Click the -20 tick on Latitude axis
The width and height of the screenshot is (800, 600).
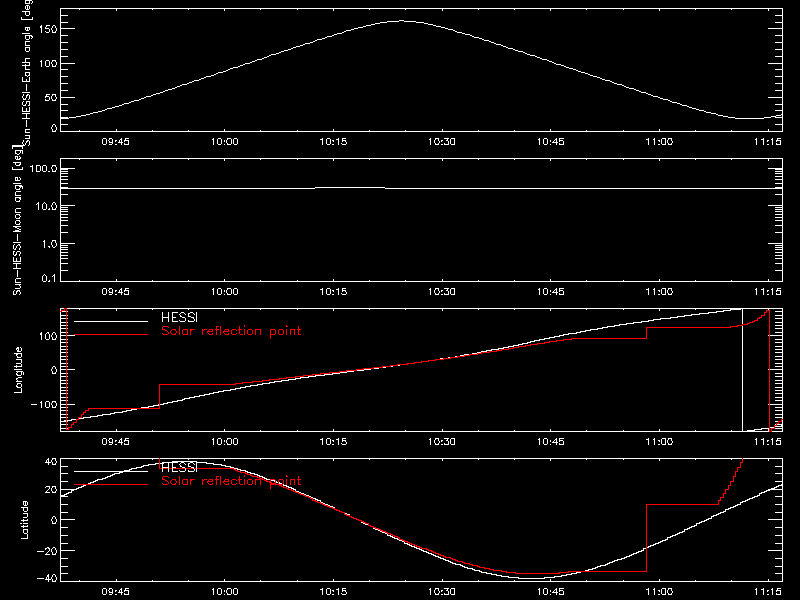47,551
